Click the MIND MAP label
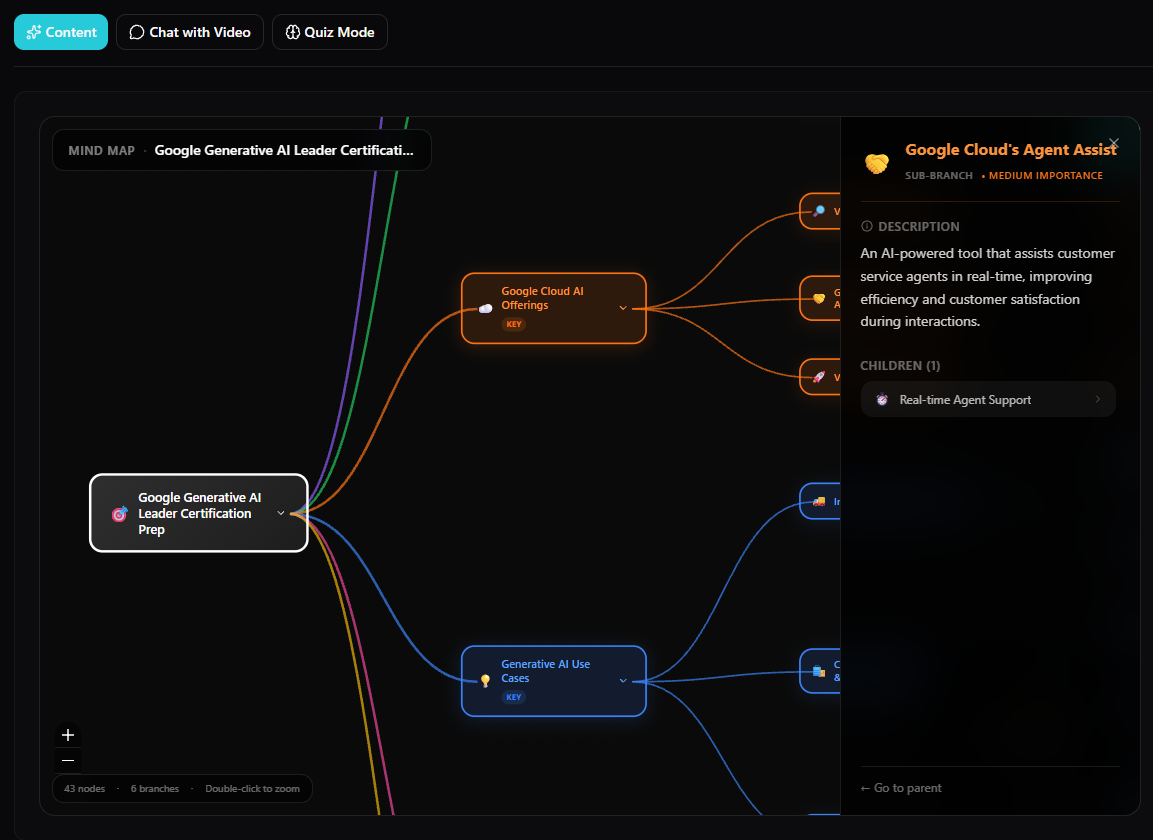Screen dimensions: 1153x840 [101, 150]
